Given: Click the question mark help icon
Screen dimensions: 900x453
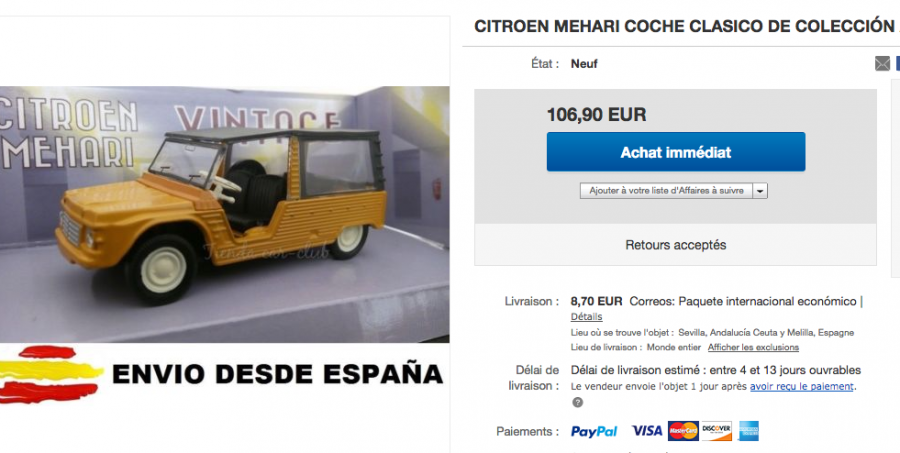Looking at the screenshot, I should click(x=577, y=402).
